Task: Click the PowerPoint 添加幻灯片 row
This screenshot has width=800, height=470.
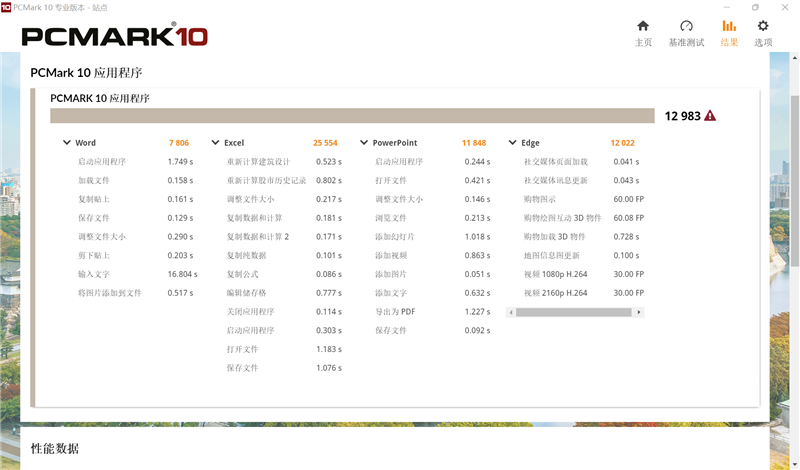Action: click(x=433, y=237)
